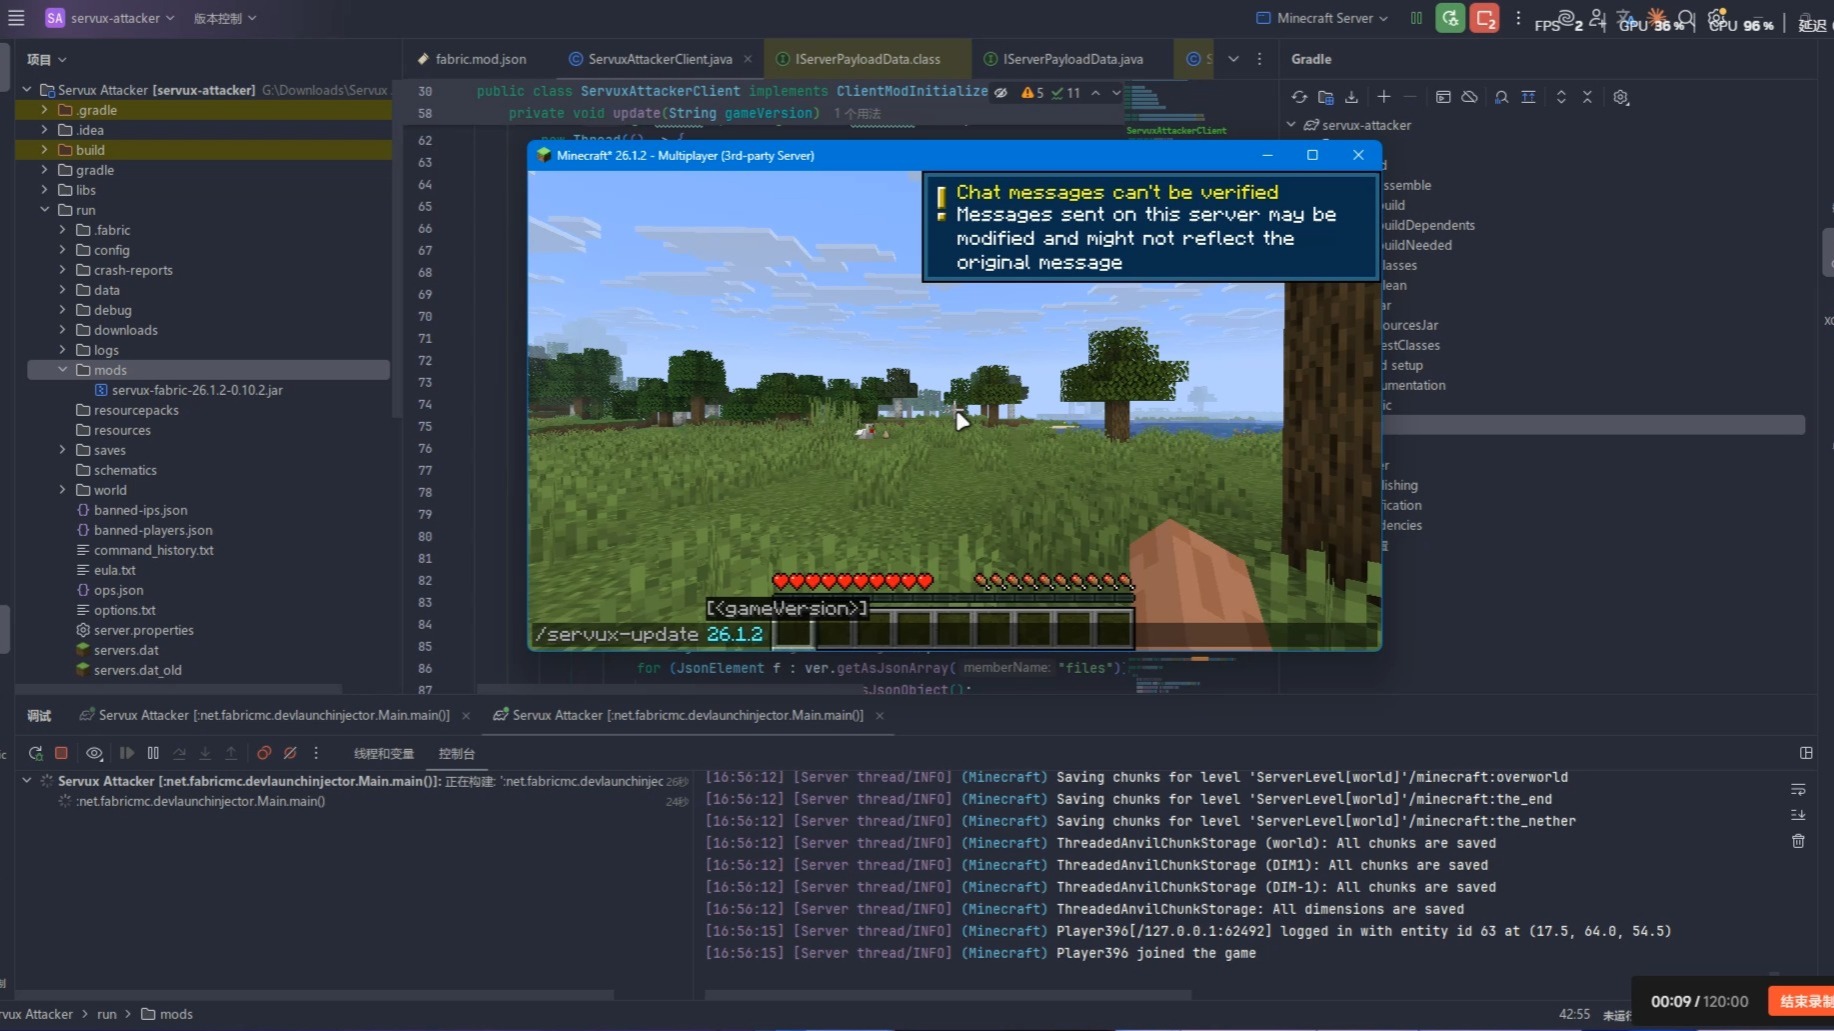The image size is (1834, 1031).
Task: Click the Minecraft chat command input field
Action: pos(955,635)
